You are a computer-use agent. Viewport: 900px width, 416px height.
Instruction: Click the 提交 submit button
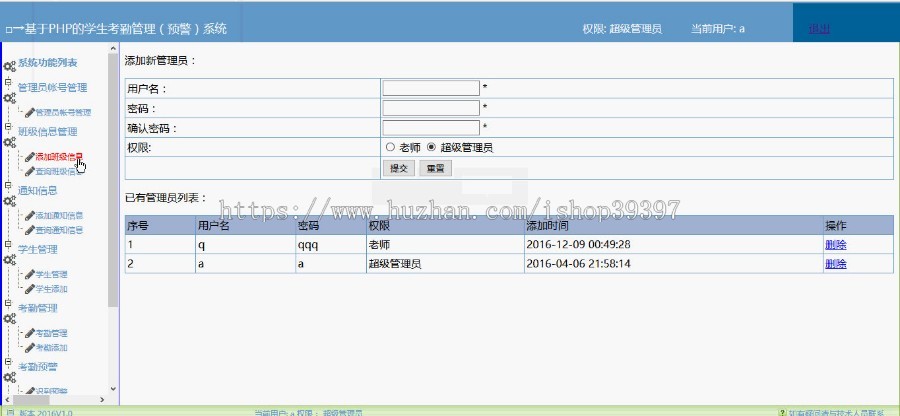pos(399,168)
